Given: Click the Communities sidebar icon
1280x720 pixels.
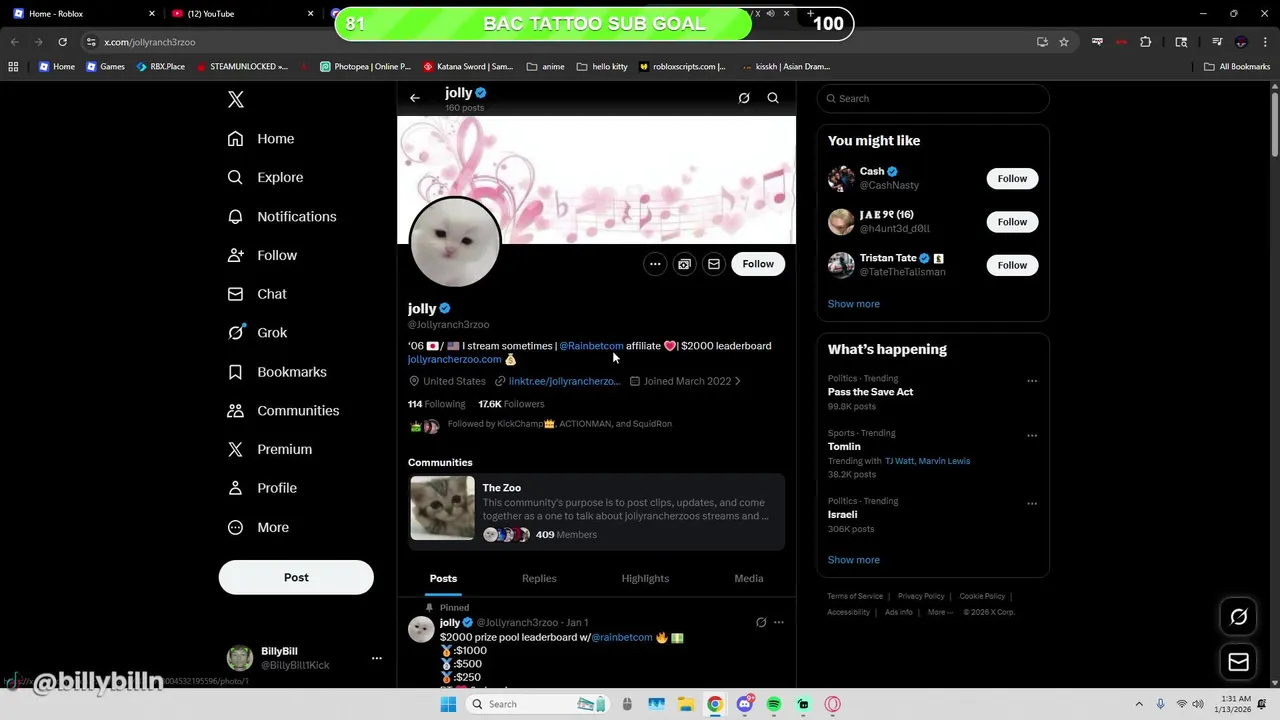Looking at the screenshot, I should coord(235,411).
